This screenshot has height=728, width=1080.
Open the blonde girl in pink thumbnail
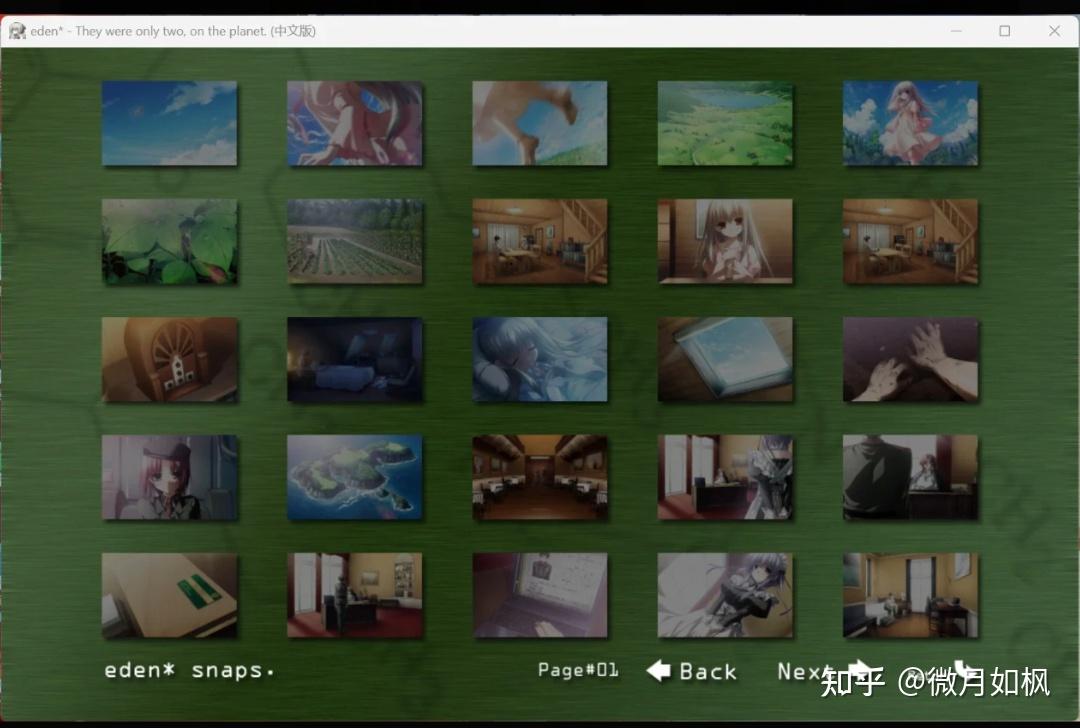coord(725,241)
